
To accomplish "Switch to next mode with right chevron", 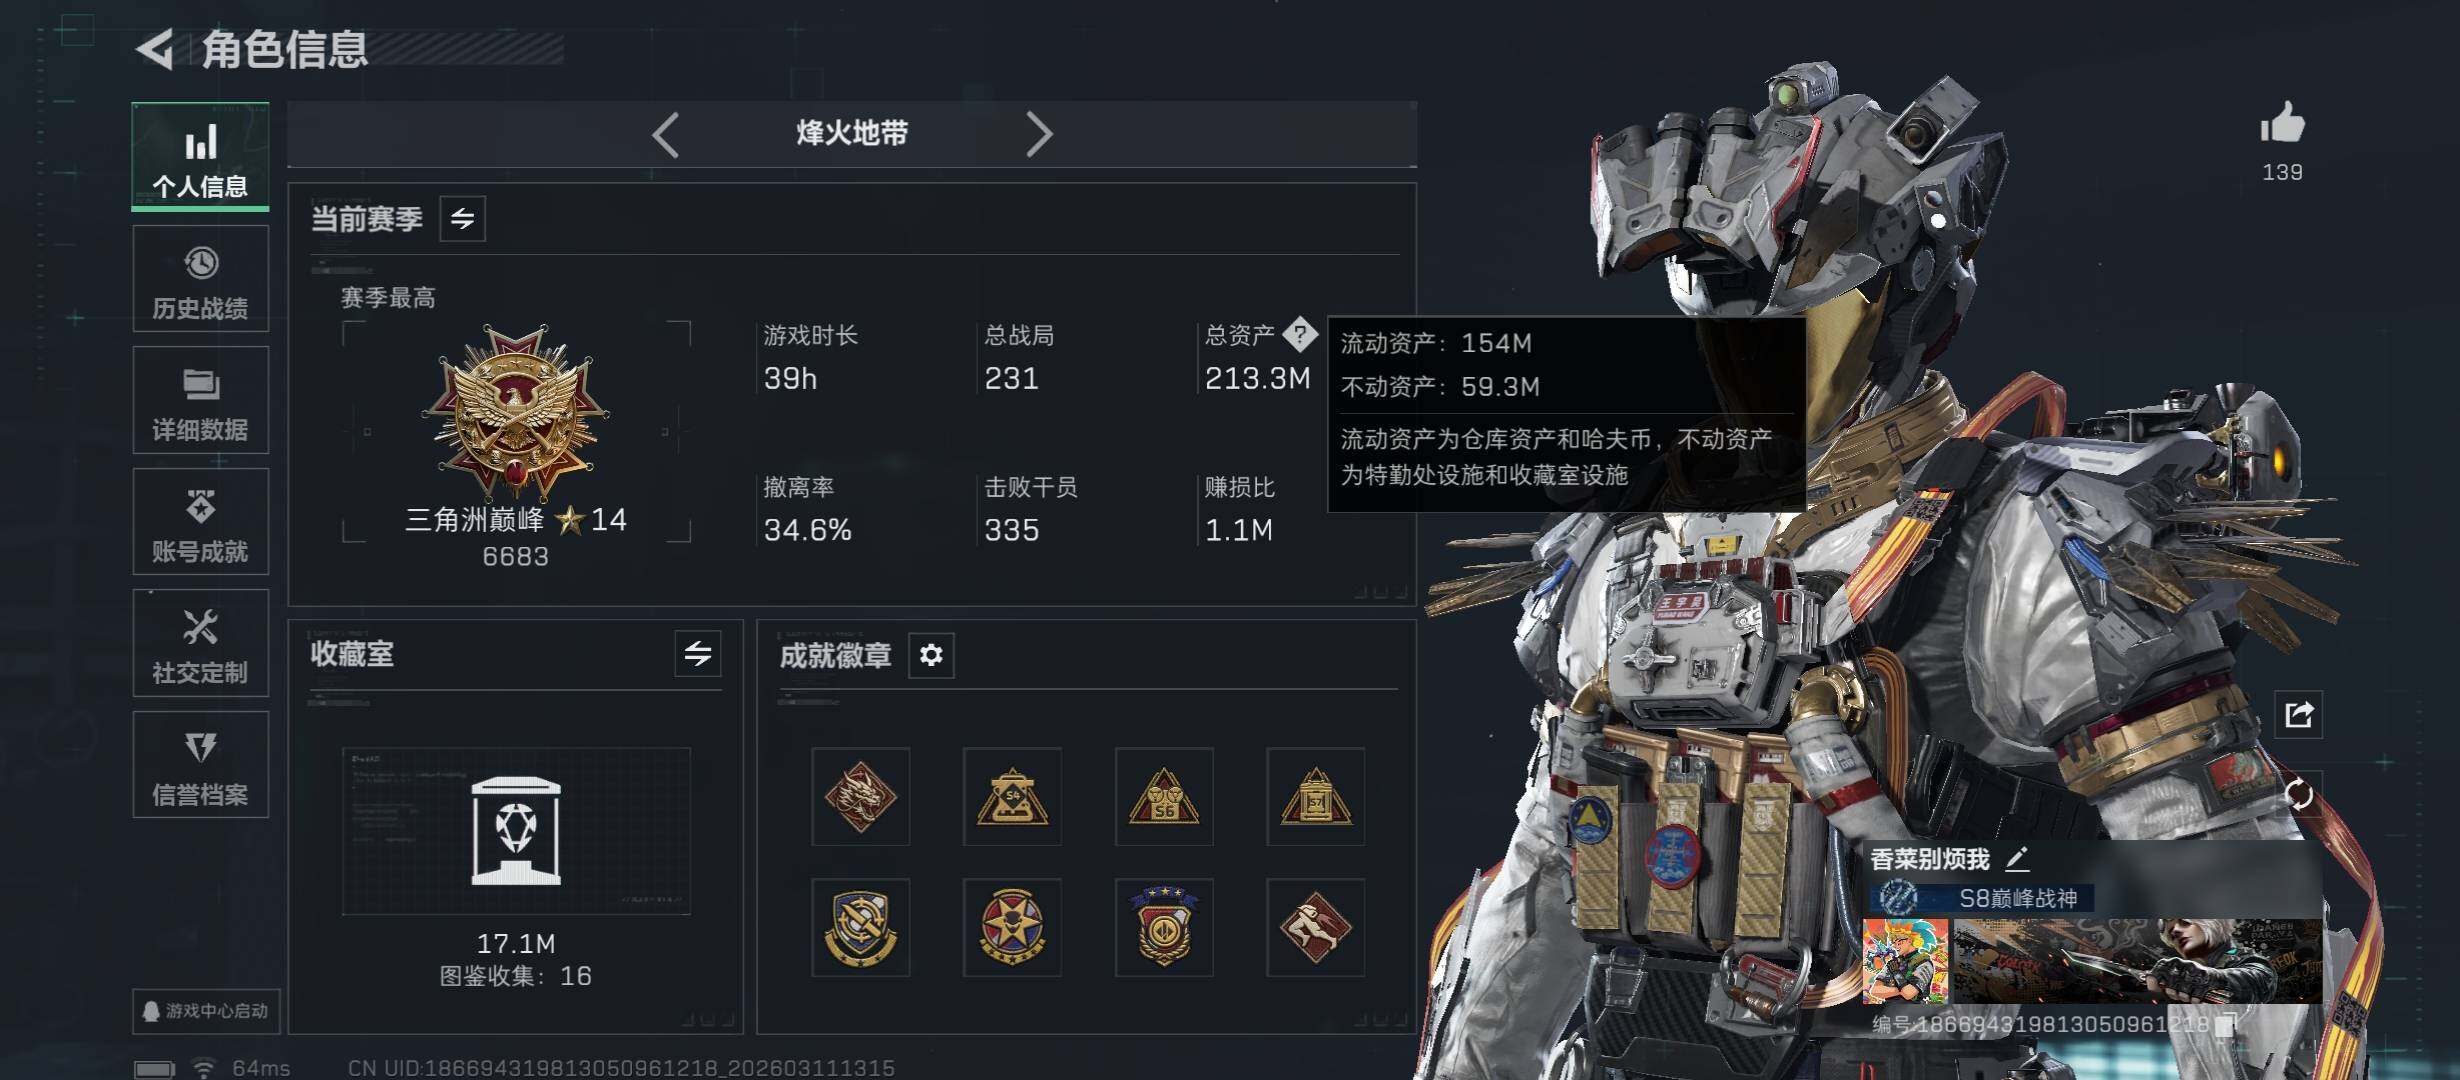I will pyautogui.click(x=1039, y=134).
